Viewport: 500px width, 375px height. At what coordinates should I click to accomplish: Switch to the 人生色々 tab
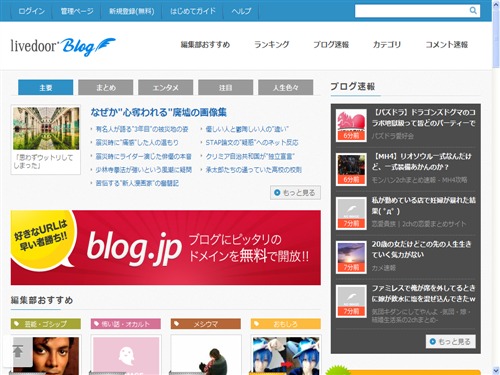(286, 87)
